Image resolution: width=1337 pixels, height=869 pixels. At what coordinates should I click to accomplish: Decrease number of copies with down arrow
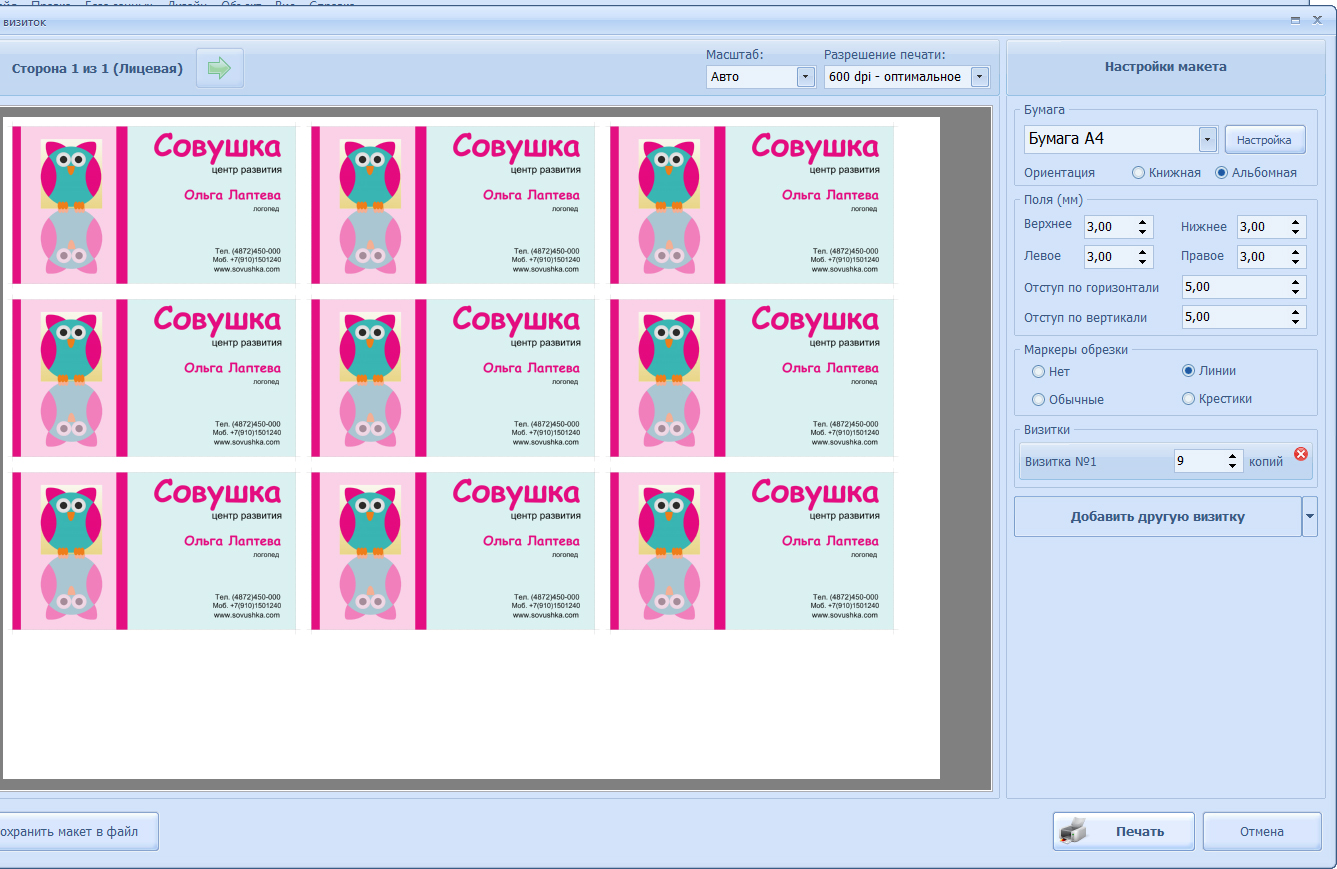click(1232, 466)
